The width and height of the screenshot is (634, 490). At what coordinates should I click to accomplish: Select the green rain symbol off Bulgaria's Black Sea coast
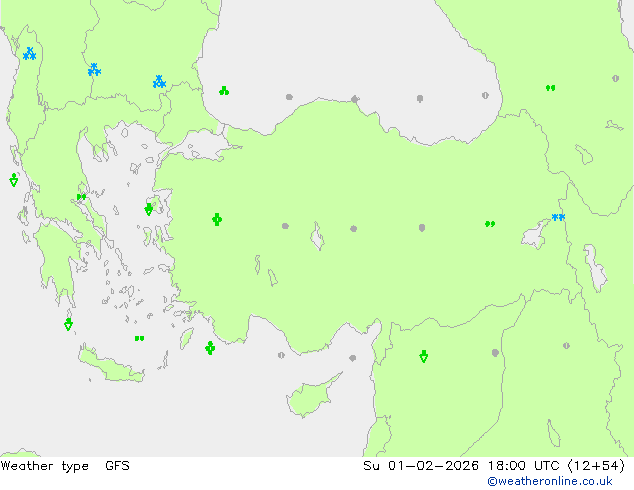tap(224, 91)
